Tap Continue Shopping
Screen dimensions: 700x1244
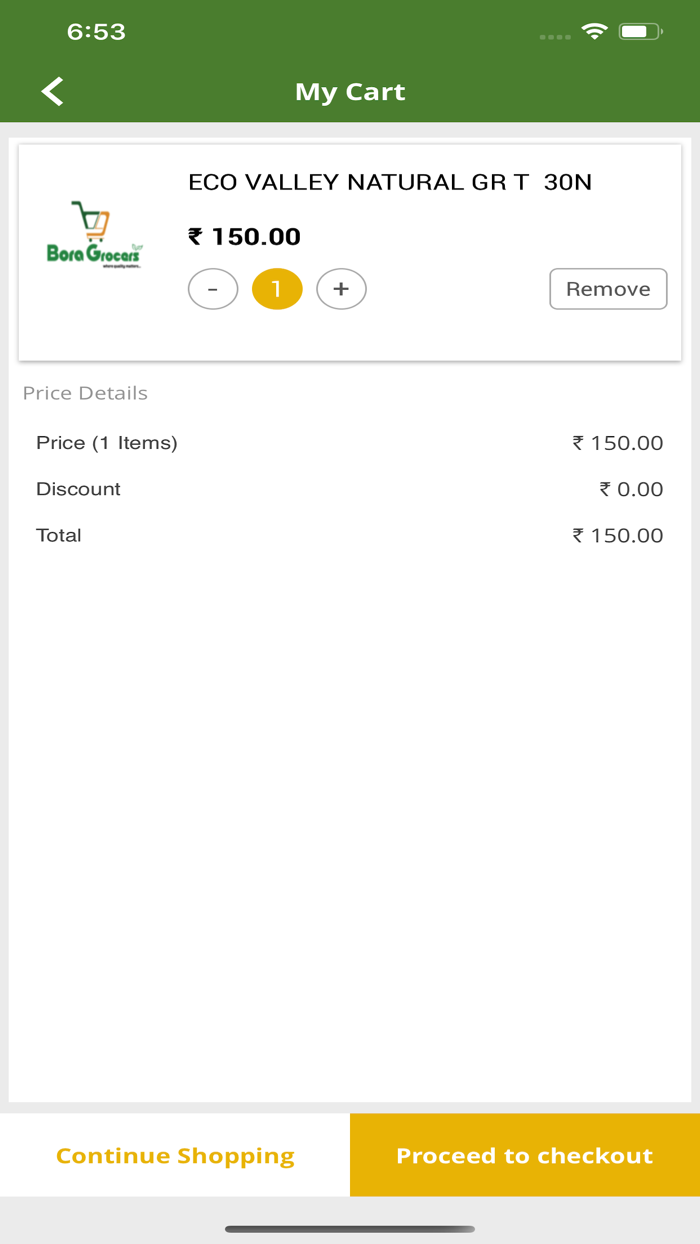(x=175, y=1155)
